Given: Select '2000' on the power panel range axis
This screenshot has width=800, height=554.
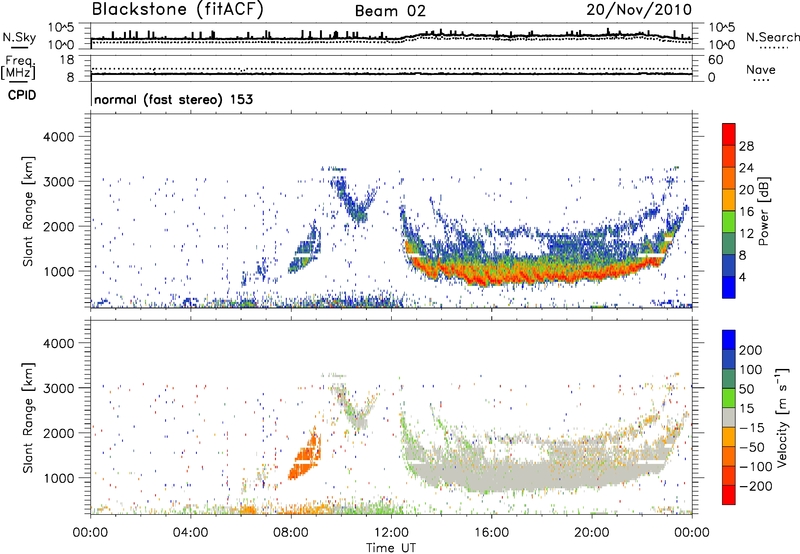Looking at the screenshot, I should click(x=59, y=226).
